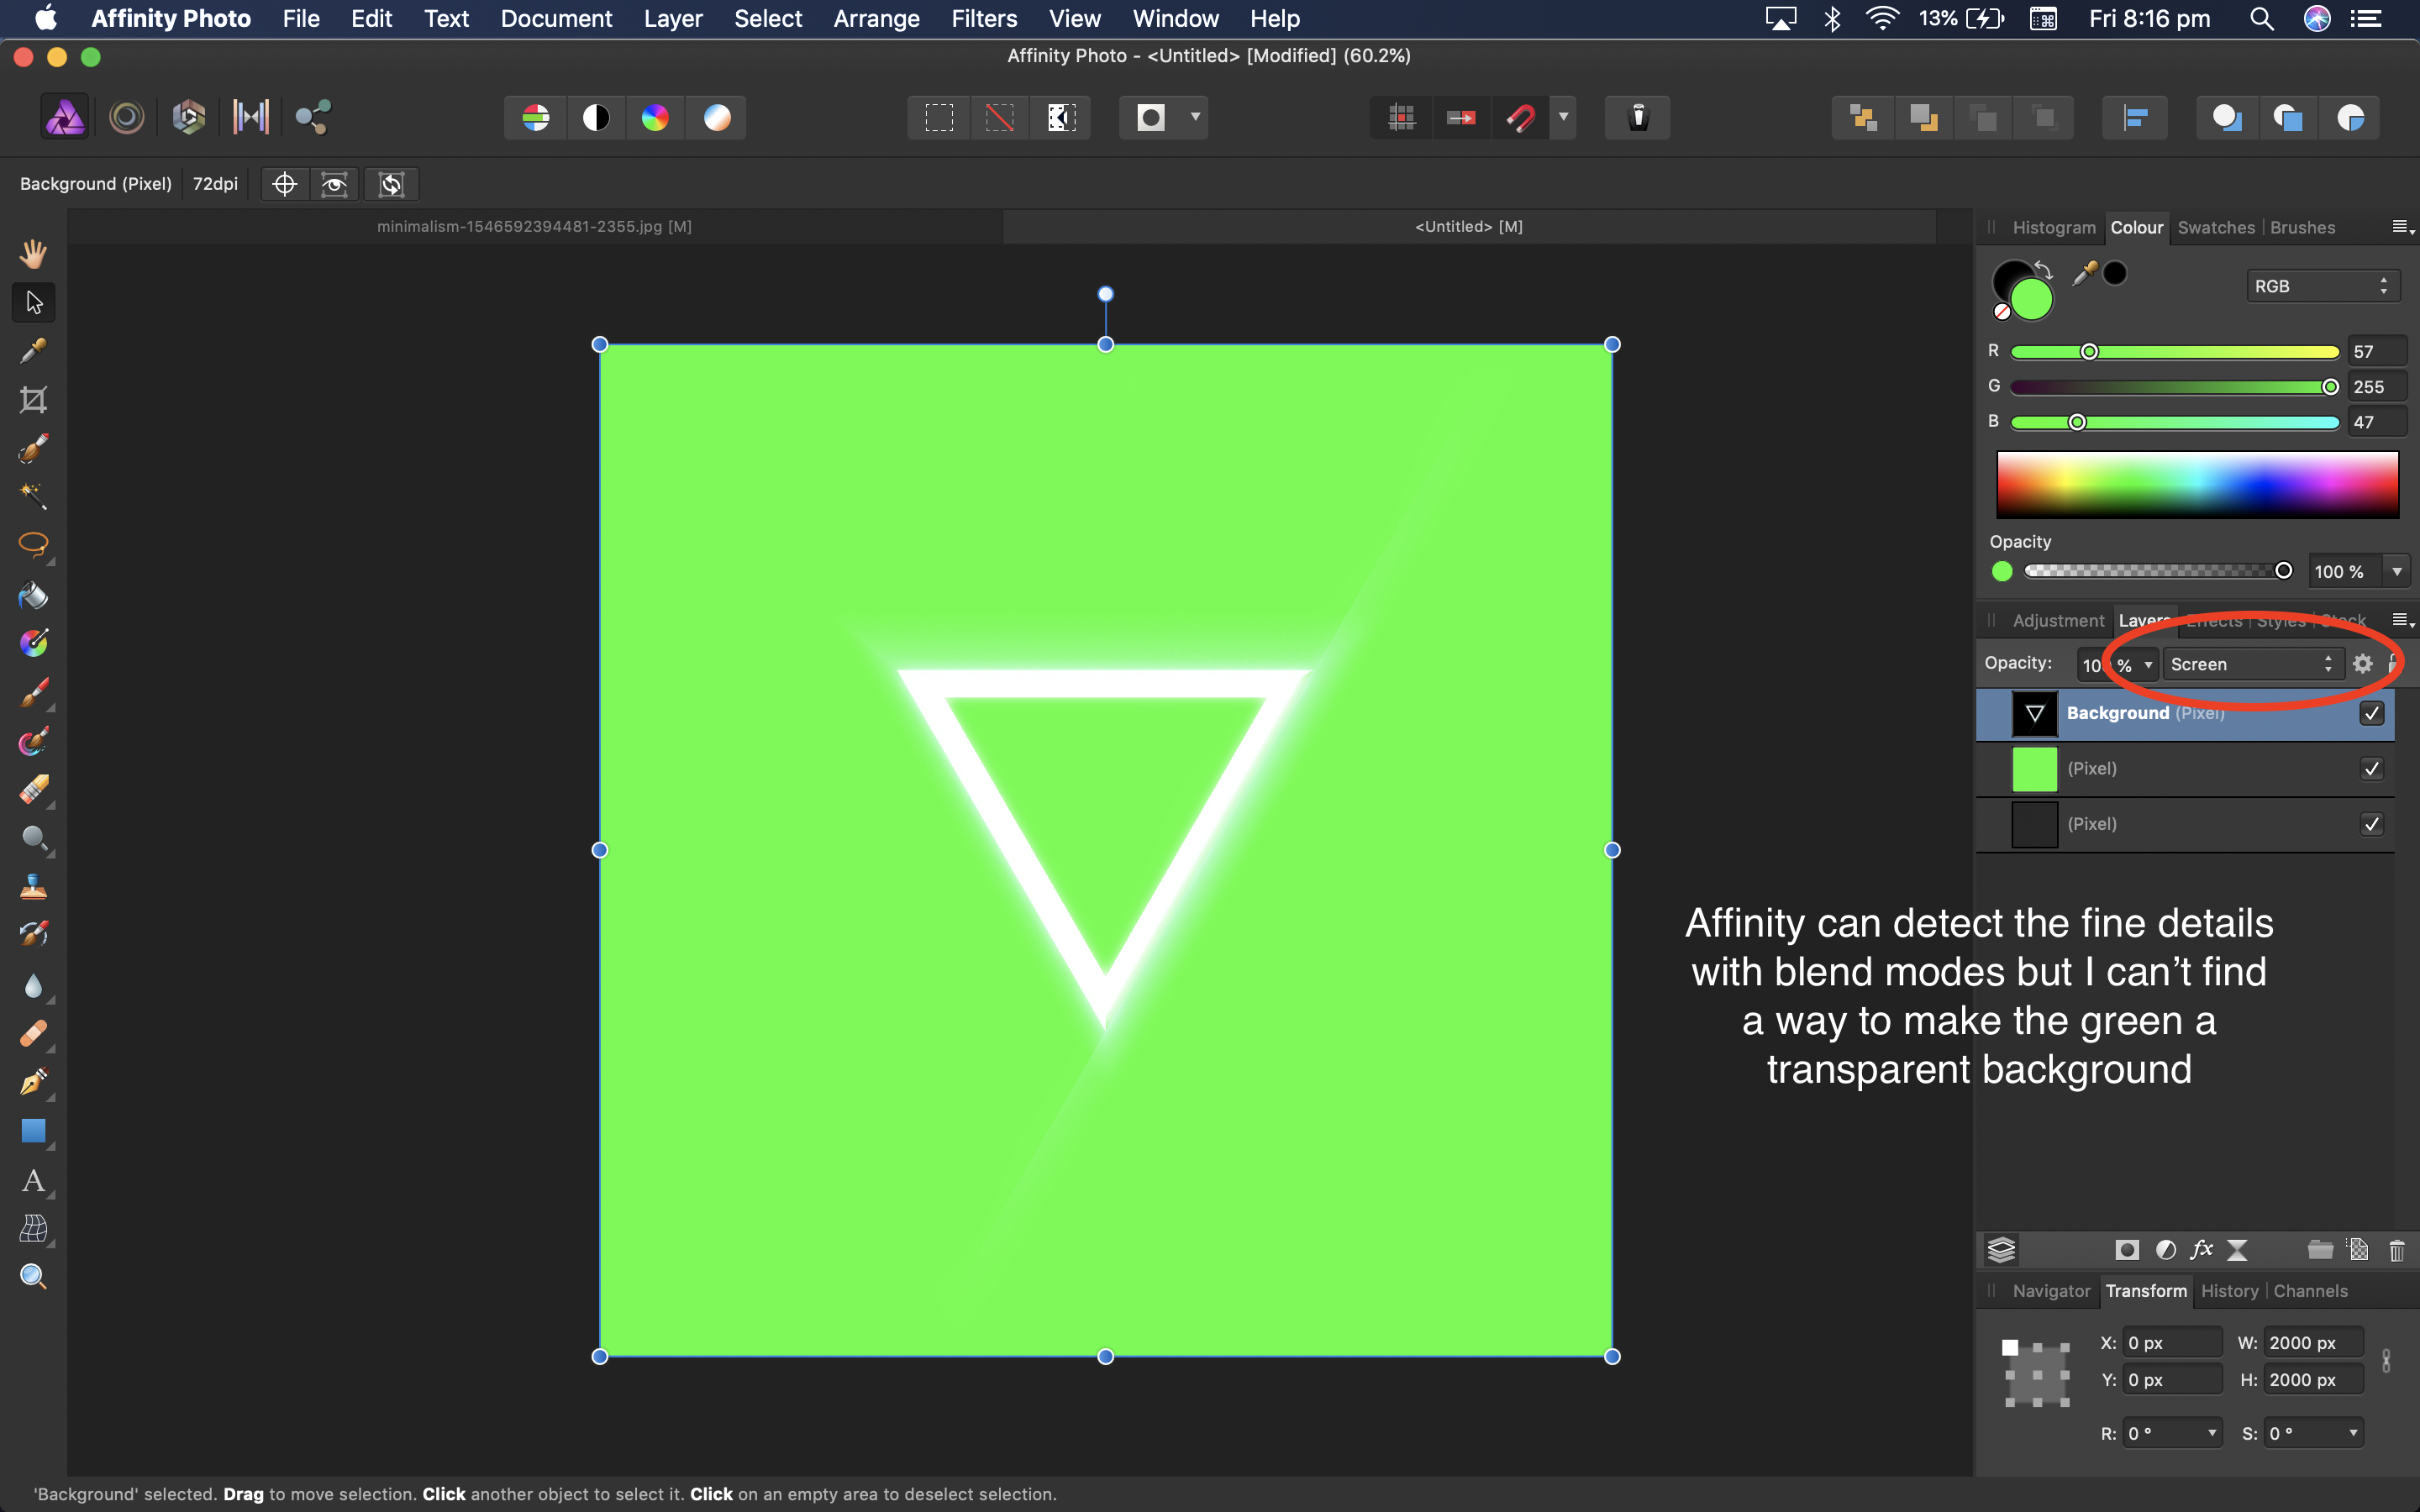Select the Move tool arrow

coord(33,302)
